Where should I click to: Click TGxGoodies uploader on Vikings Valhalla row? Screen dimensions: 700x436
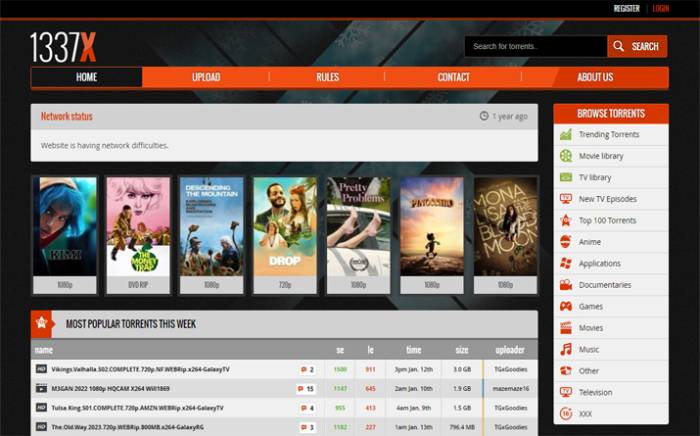[x=511, y=370]
